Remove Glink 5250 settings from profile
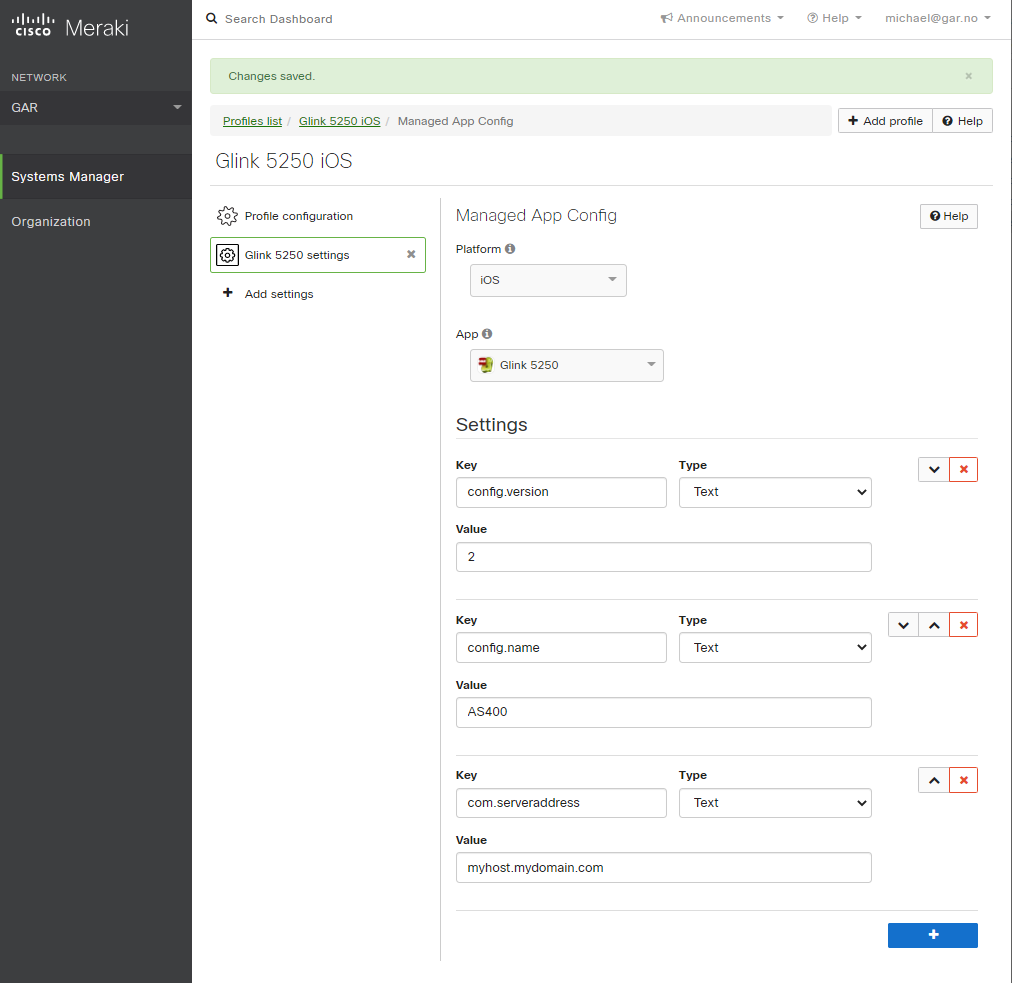Screen dimensions: 1012x983 (410, 255)
